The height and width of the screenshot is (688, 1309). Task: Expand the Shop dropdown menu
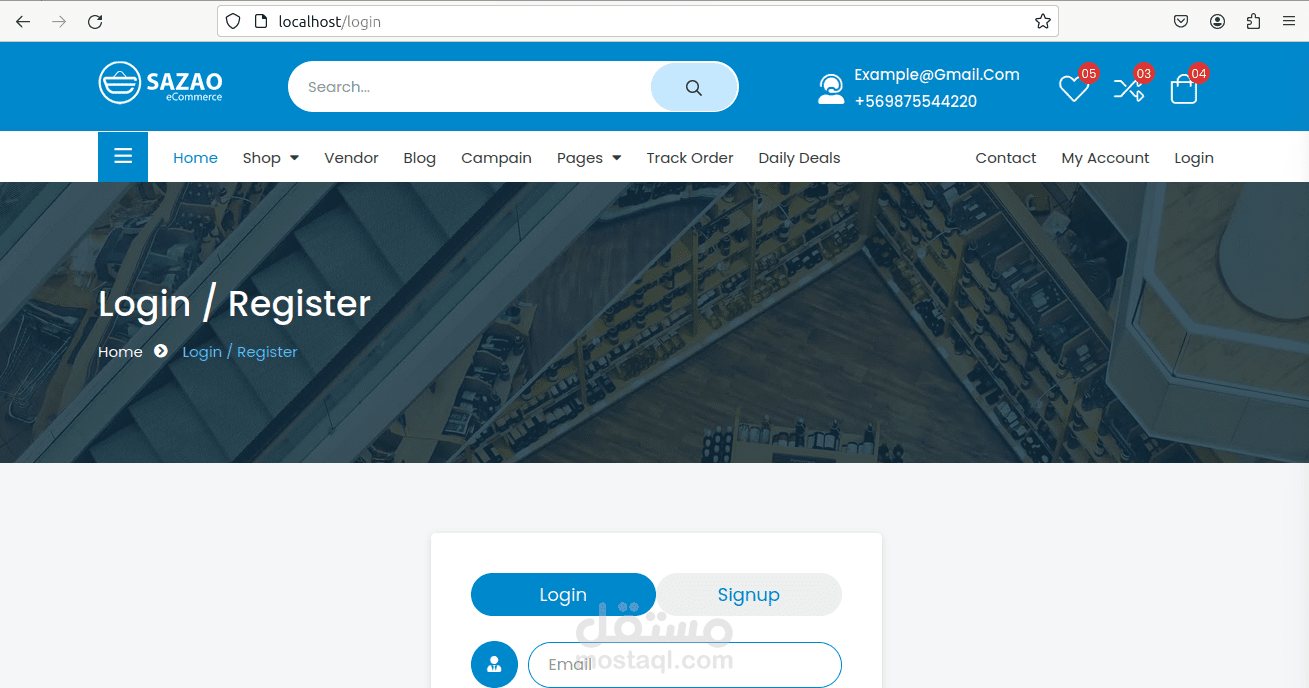pyautogui.click(x=271, y=158)
